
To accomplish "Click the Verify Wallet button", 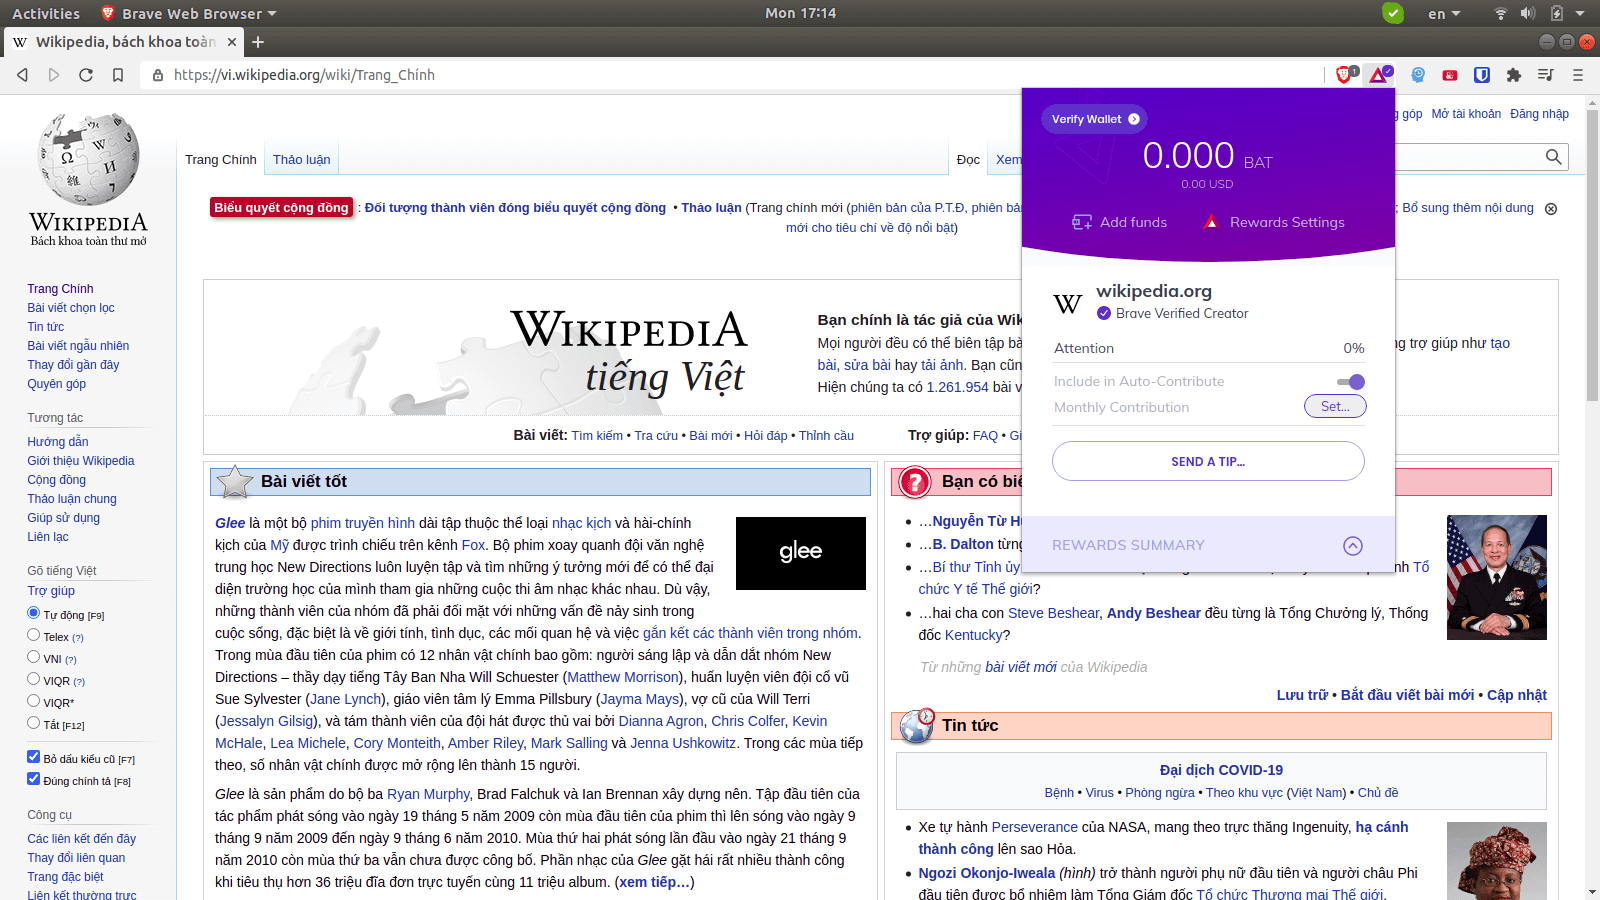I will 1095,119.
